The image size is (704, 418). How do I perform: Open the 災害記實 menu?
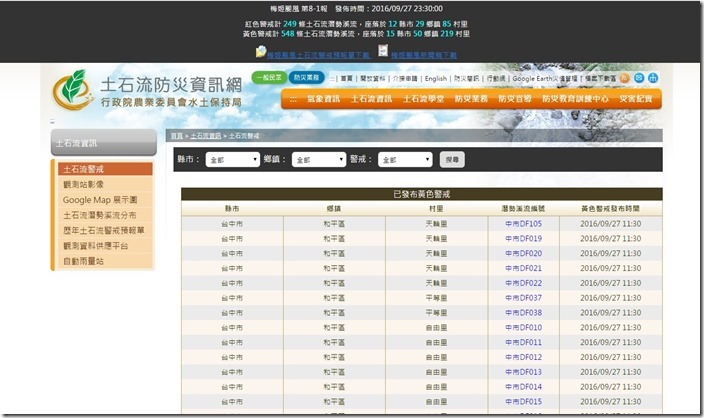coord(636,99)
